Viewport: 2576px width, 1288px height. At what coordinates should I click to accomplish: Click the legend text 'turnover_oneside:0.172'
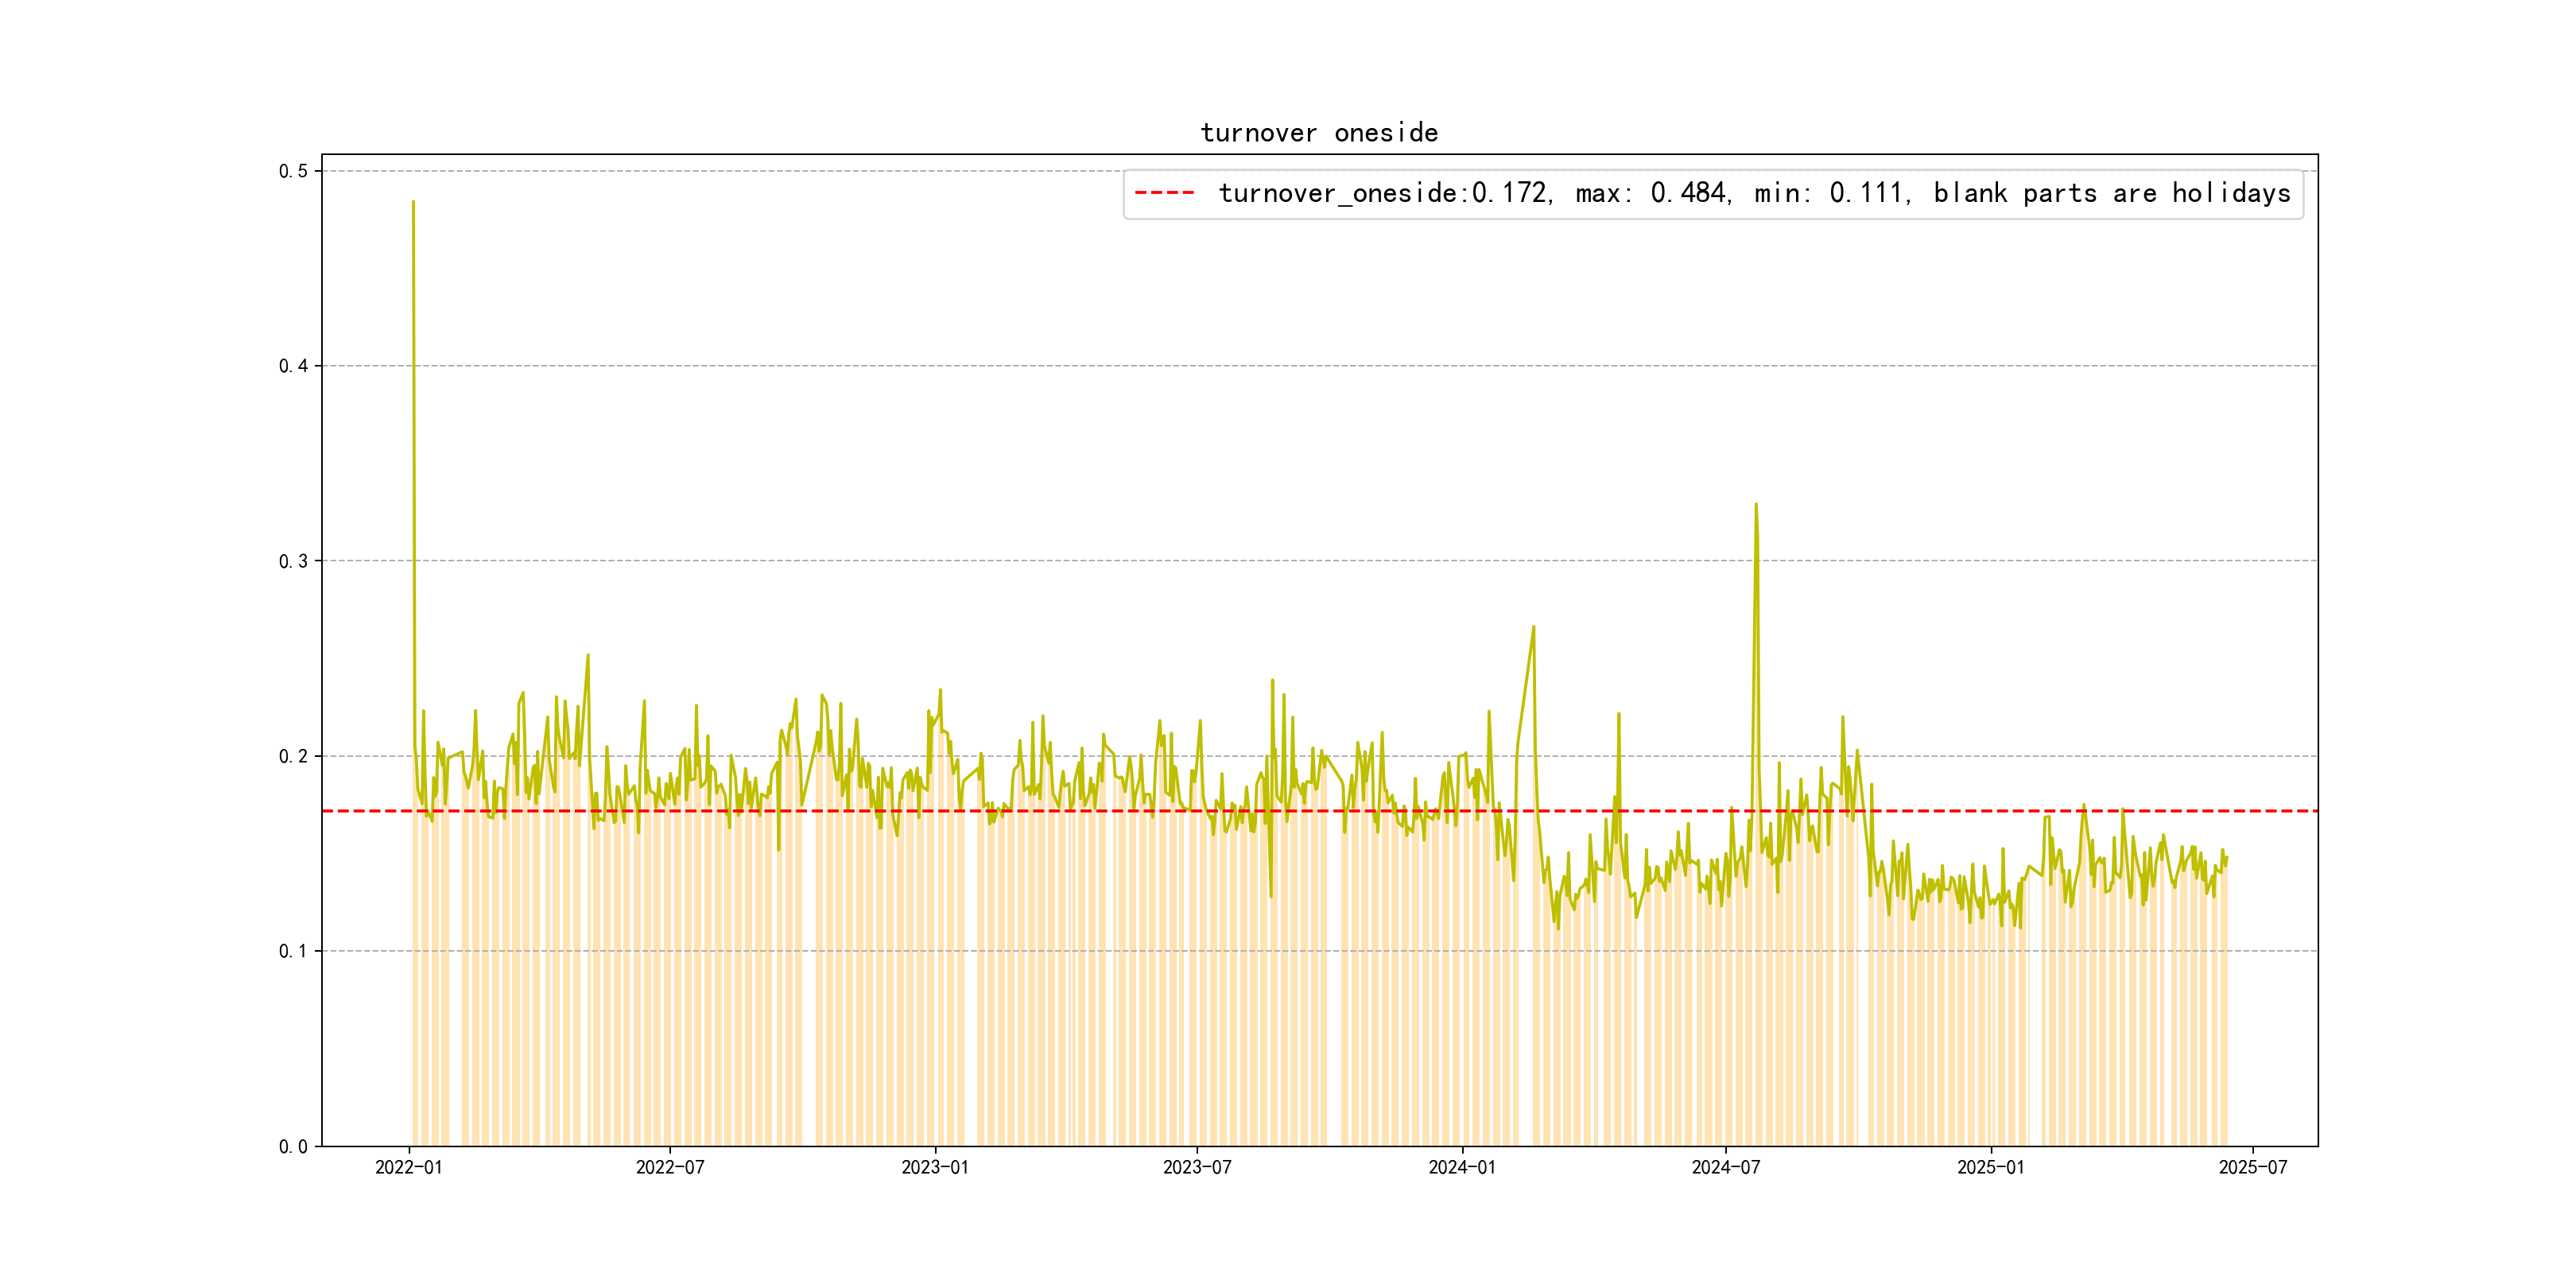[x=1384, y=193]
